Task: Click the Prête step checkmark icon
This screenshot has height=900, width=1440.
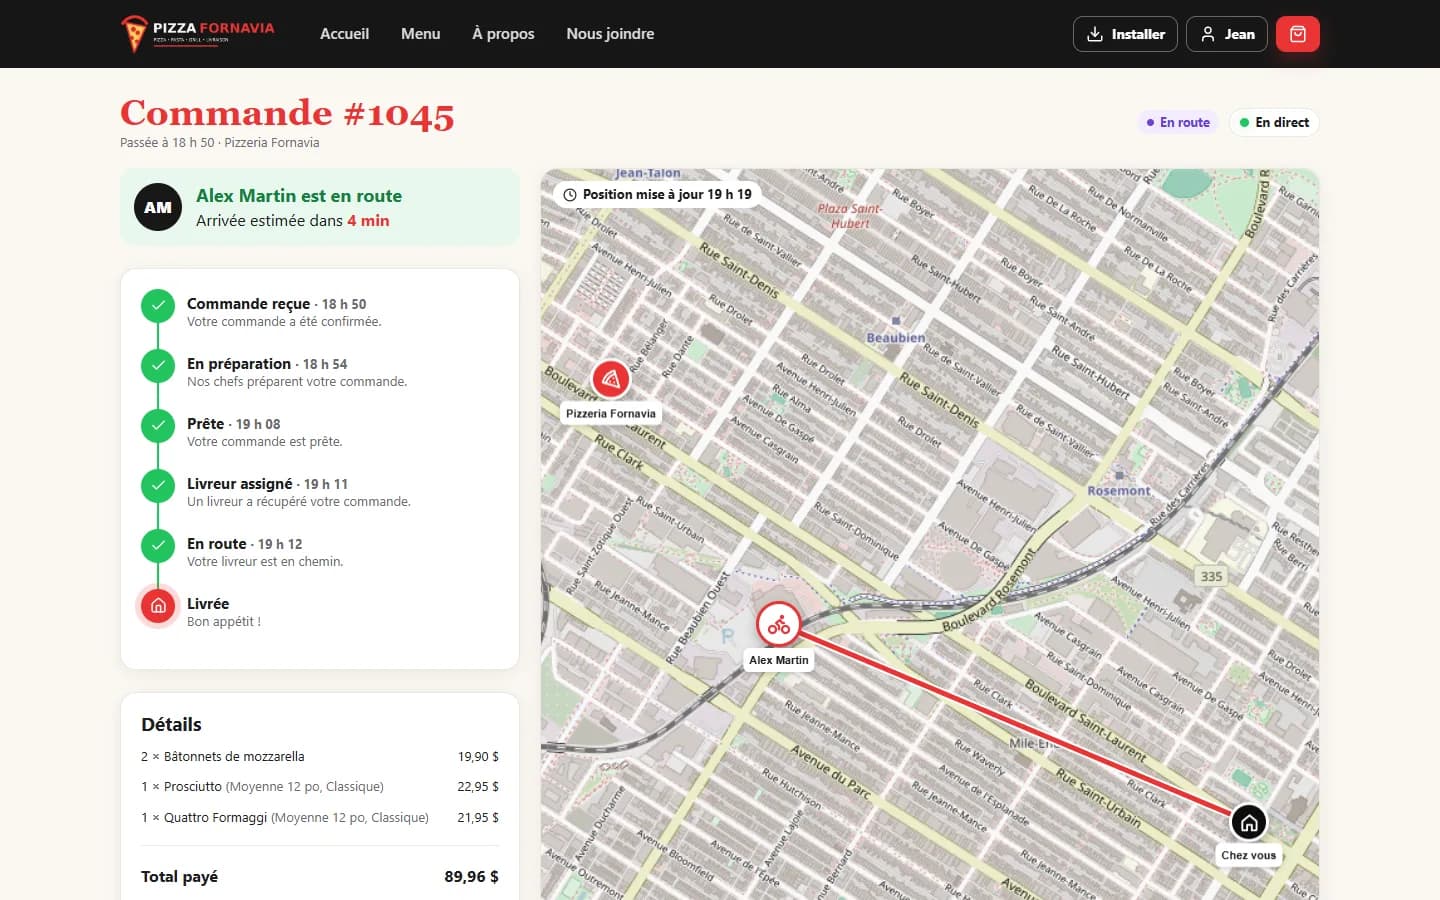Action: 158,426
